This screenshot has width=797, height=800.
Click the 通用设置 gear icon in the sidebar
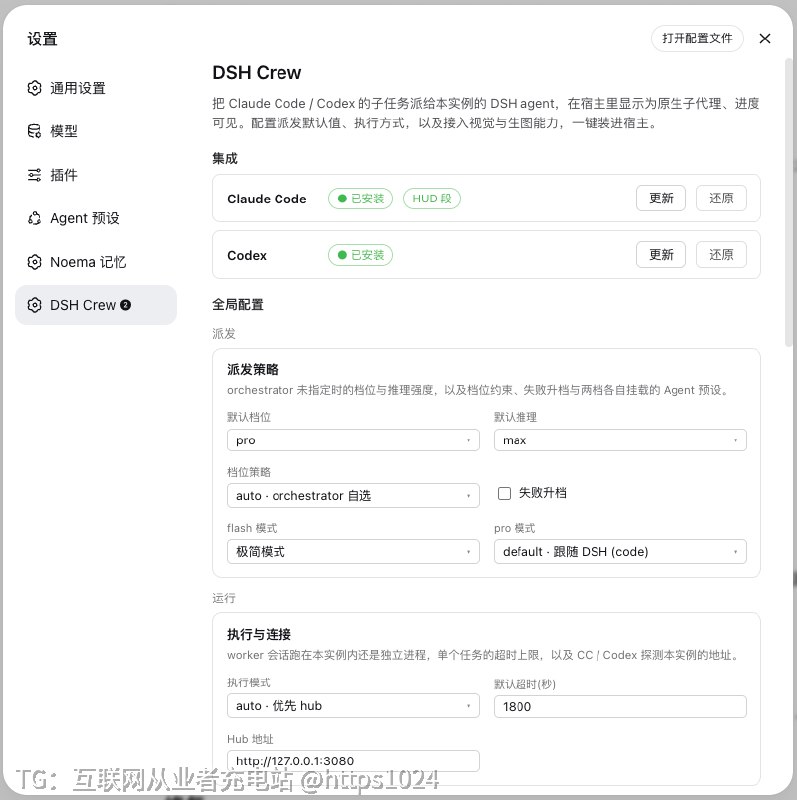34,88
